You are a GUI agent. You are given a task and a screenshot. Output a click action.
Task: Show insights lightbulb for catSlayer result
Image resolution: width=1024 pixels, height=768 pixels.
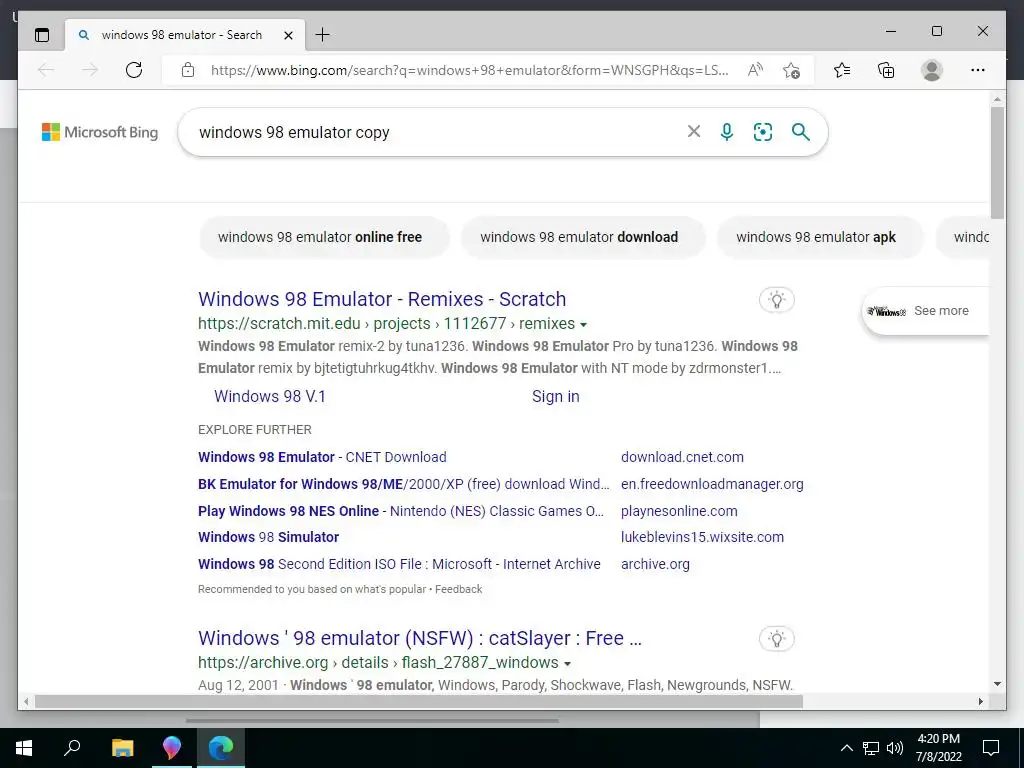tap(776, 639)
